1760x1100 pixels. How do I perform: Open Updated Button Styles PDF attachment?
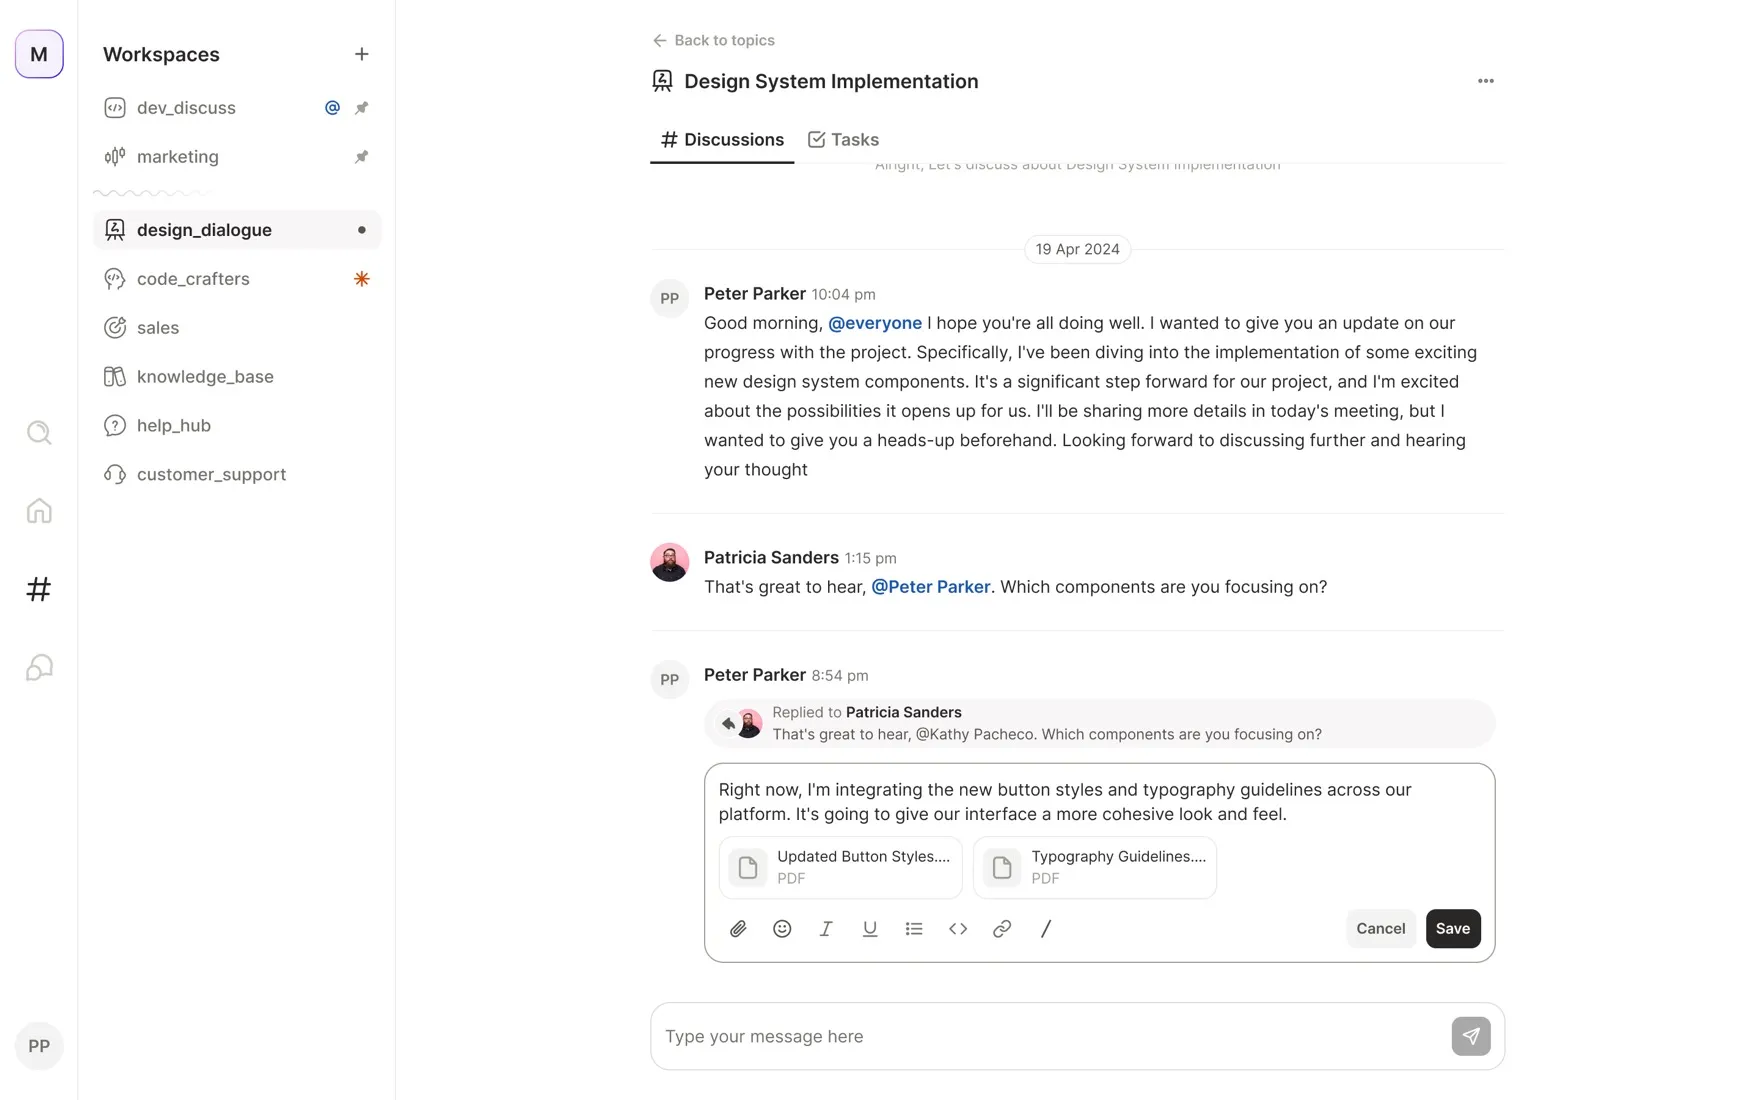click(x=840, y=868)
